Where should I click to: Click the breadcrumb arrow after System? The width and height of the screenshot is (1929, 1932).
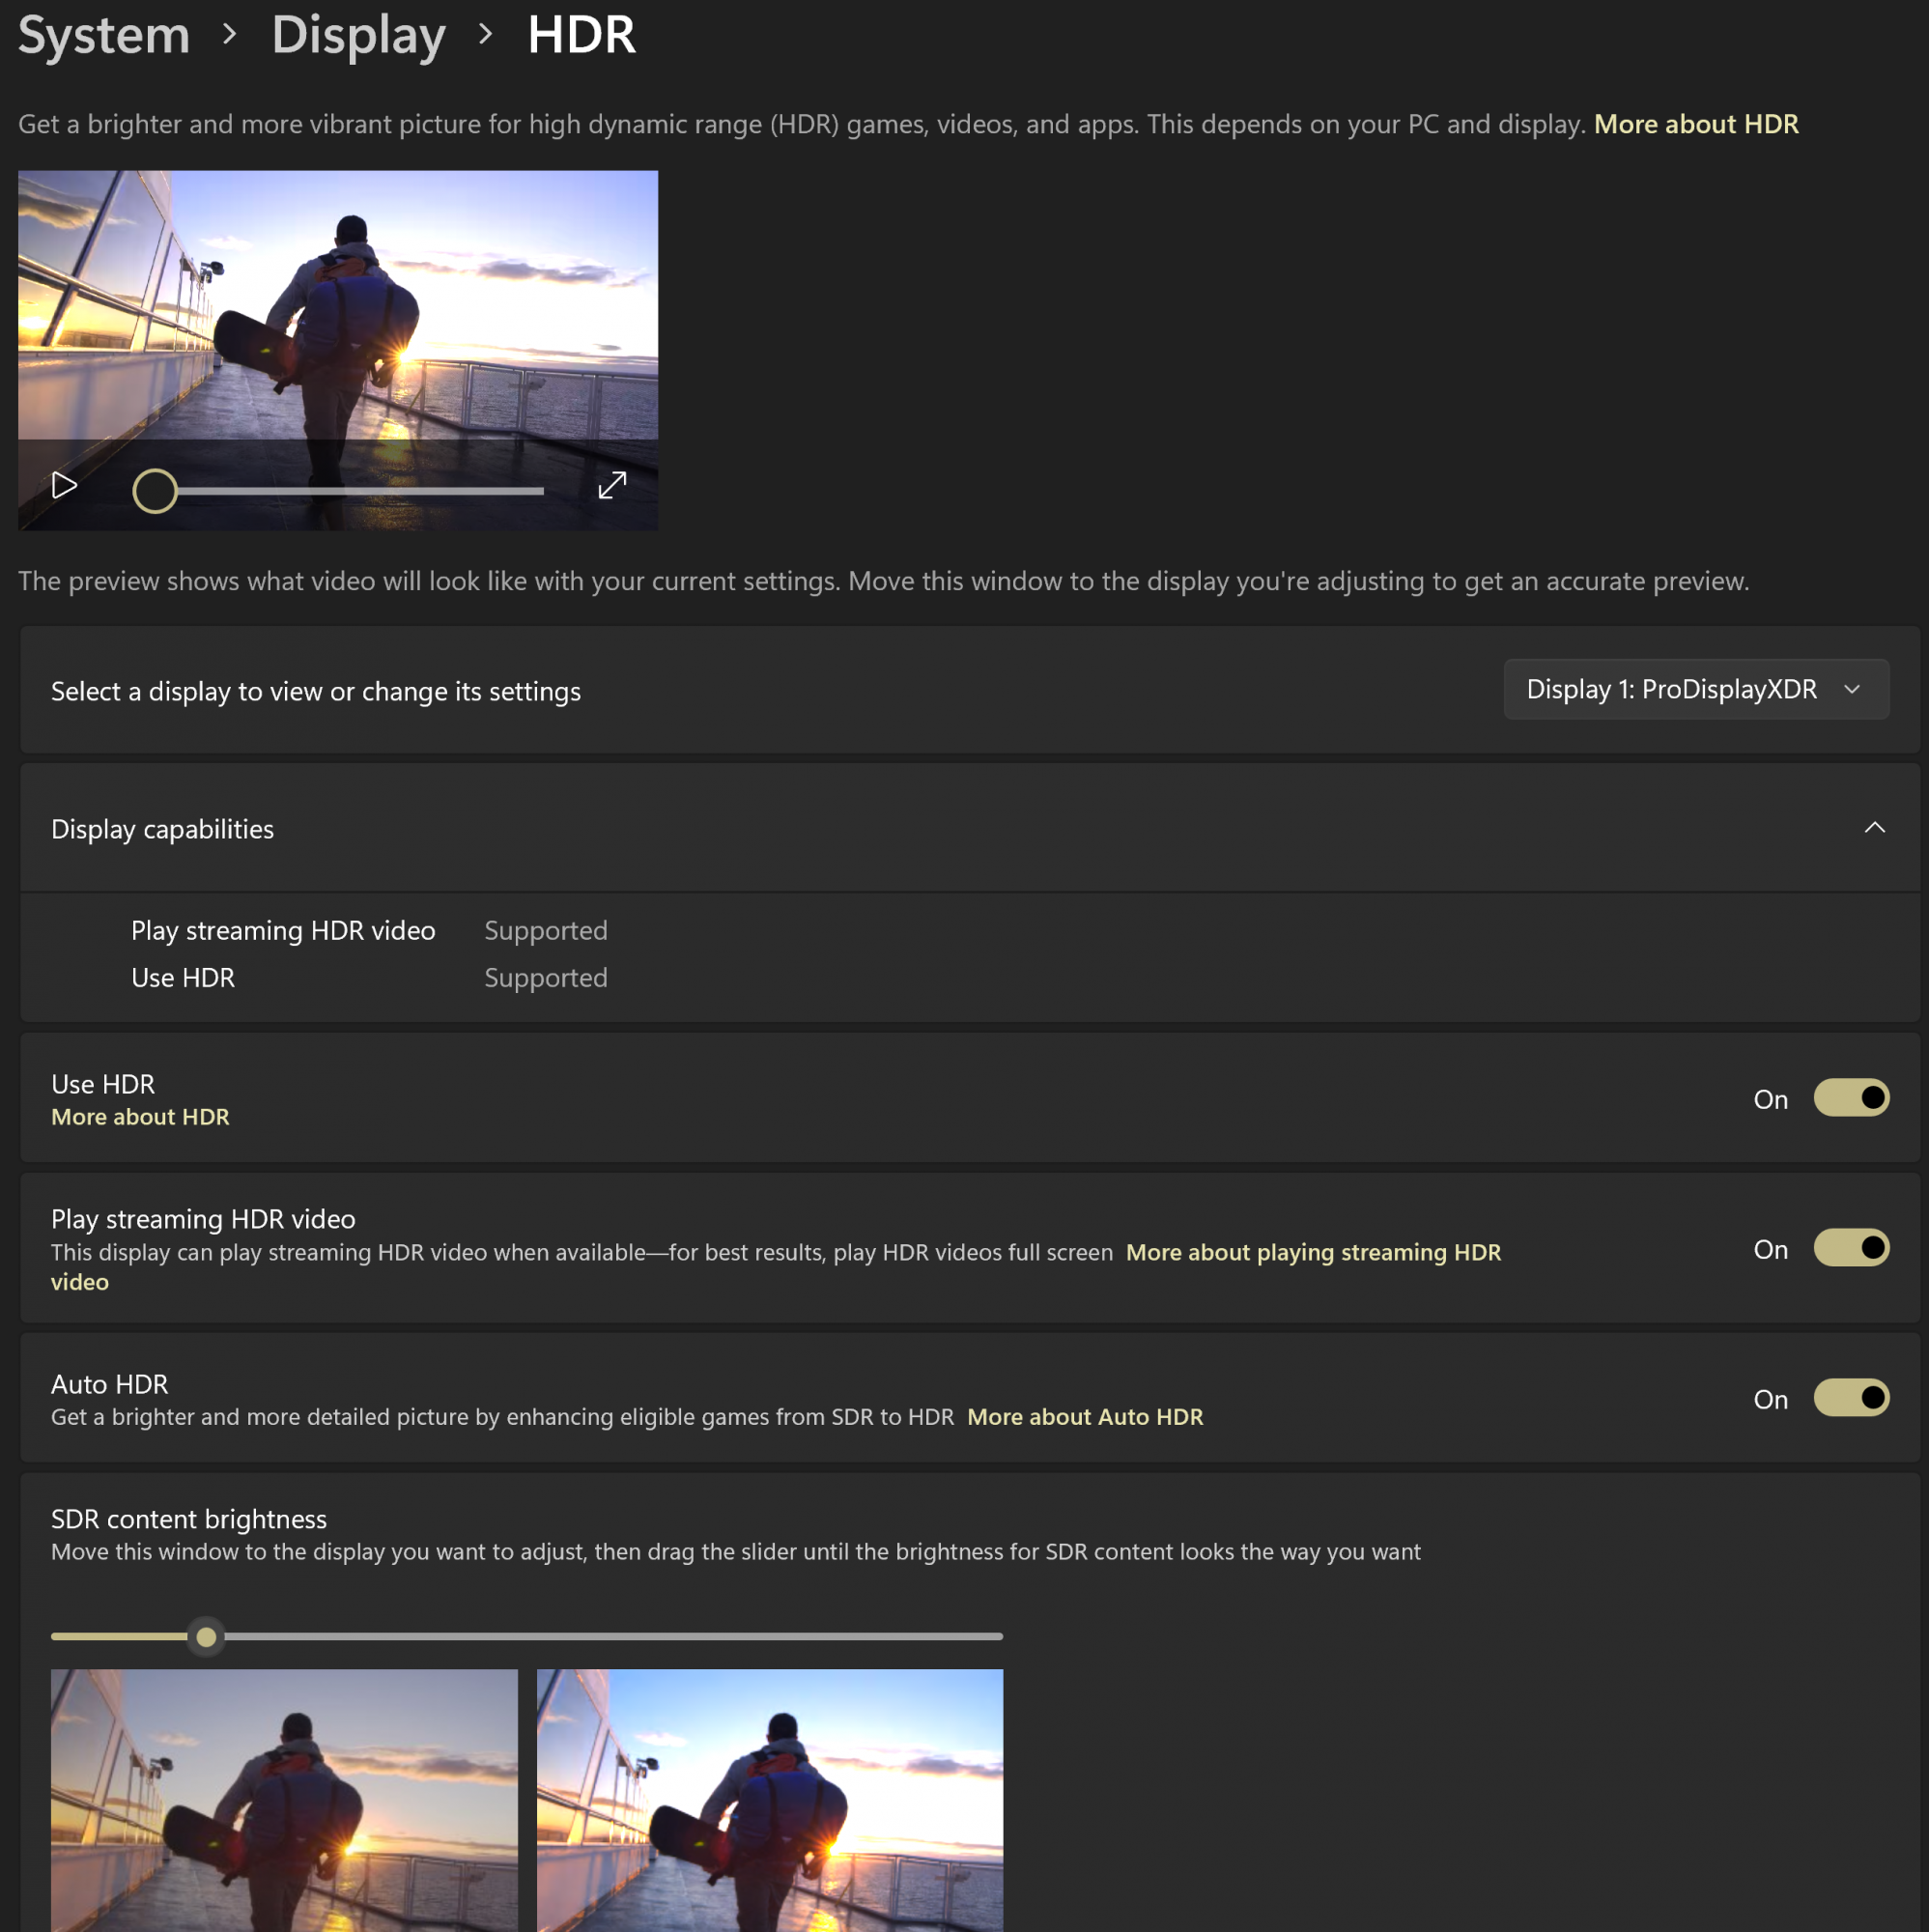[x=230, y=35]
